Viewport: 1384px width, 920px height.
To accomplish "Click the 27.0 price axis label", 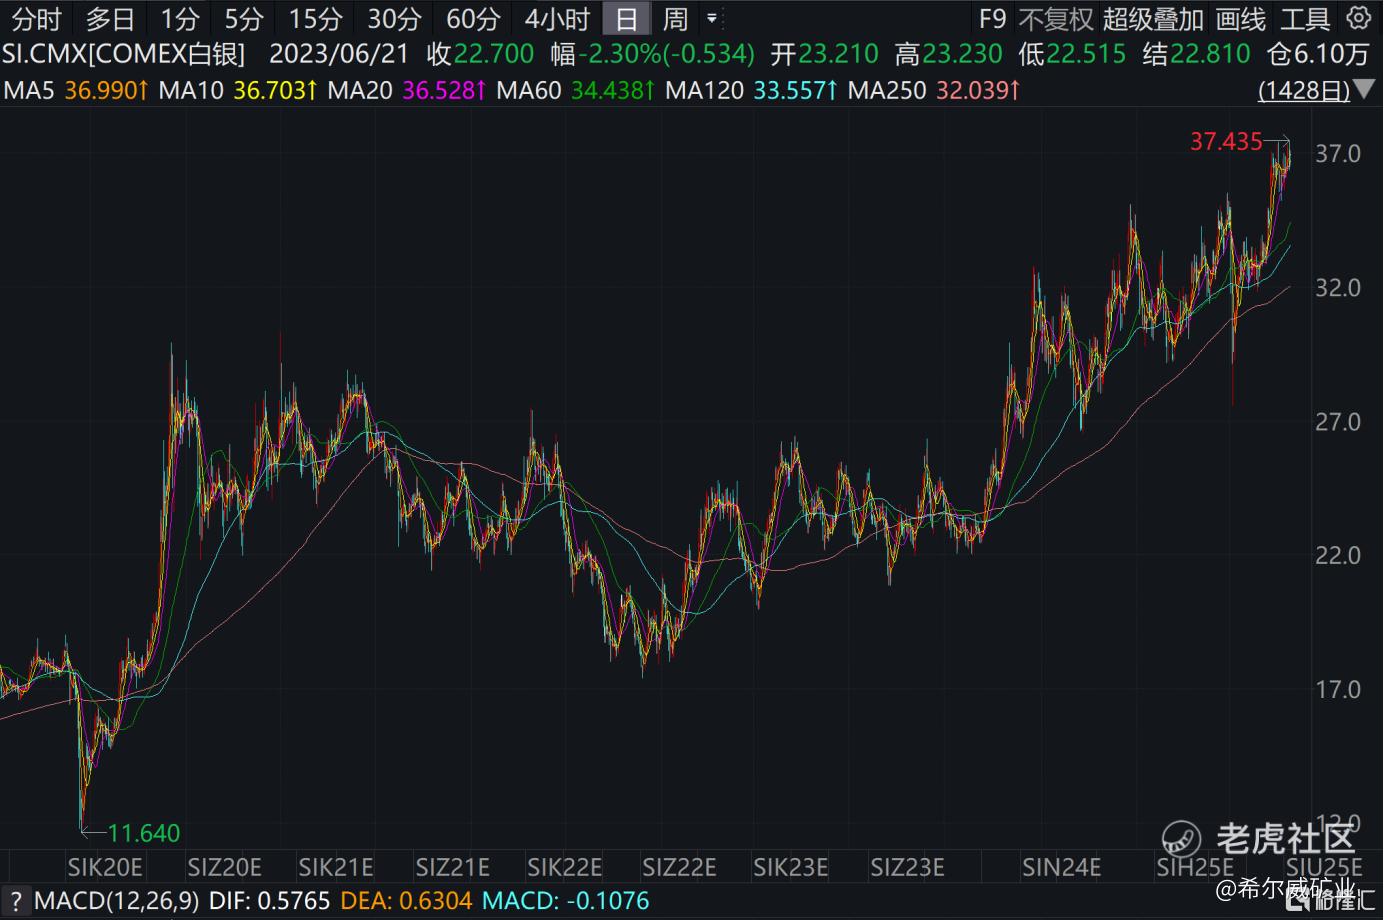I will click(1338, 422).
